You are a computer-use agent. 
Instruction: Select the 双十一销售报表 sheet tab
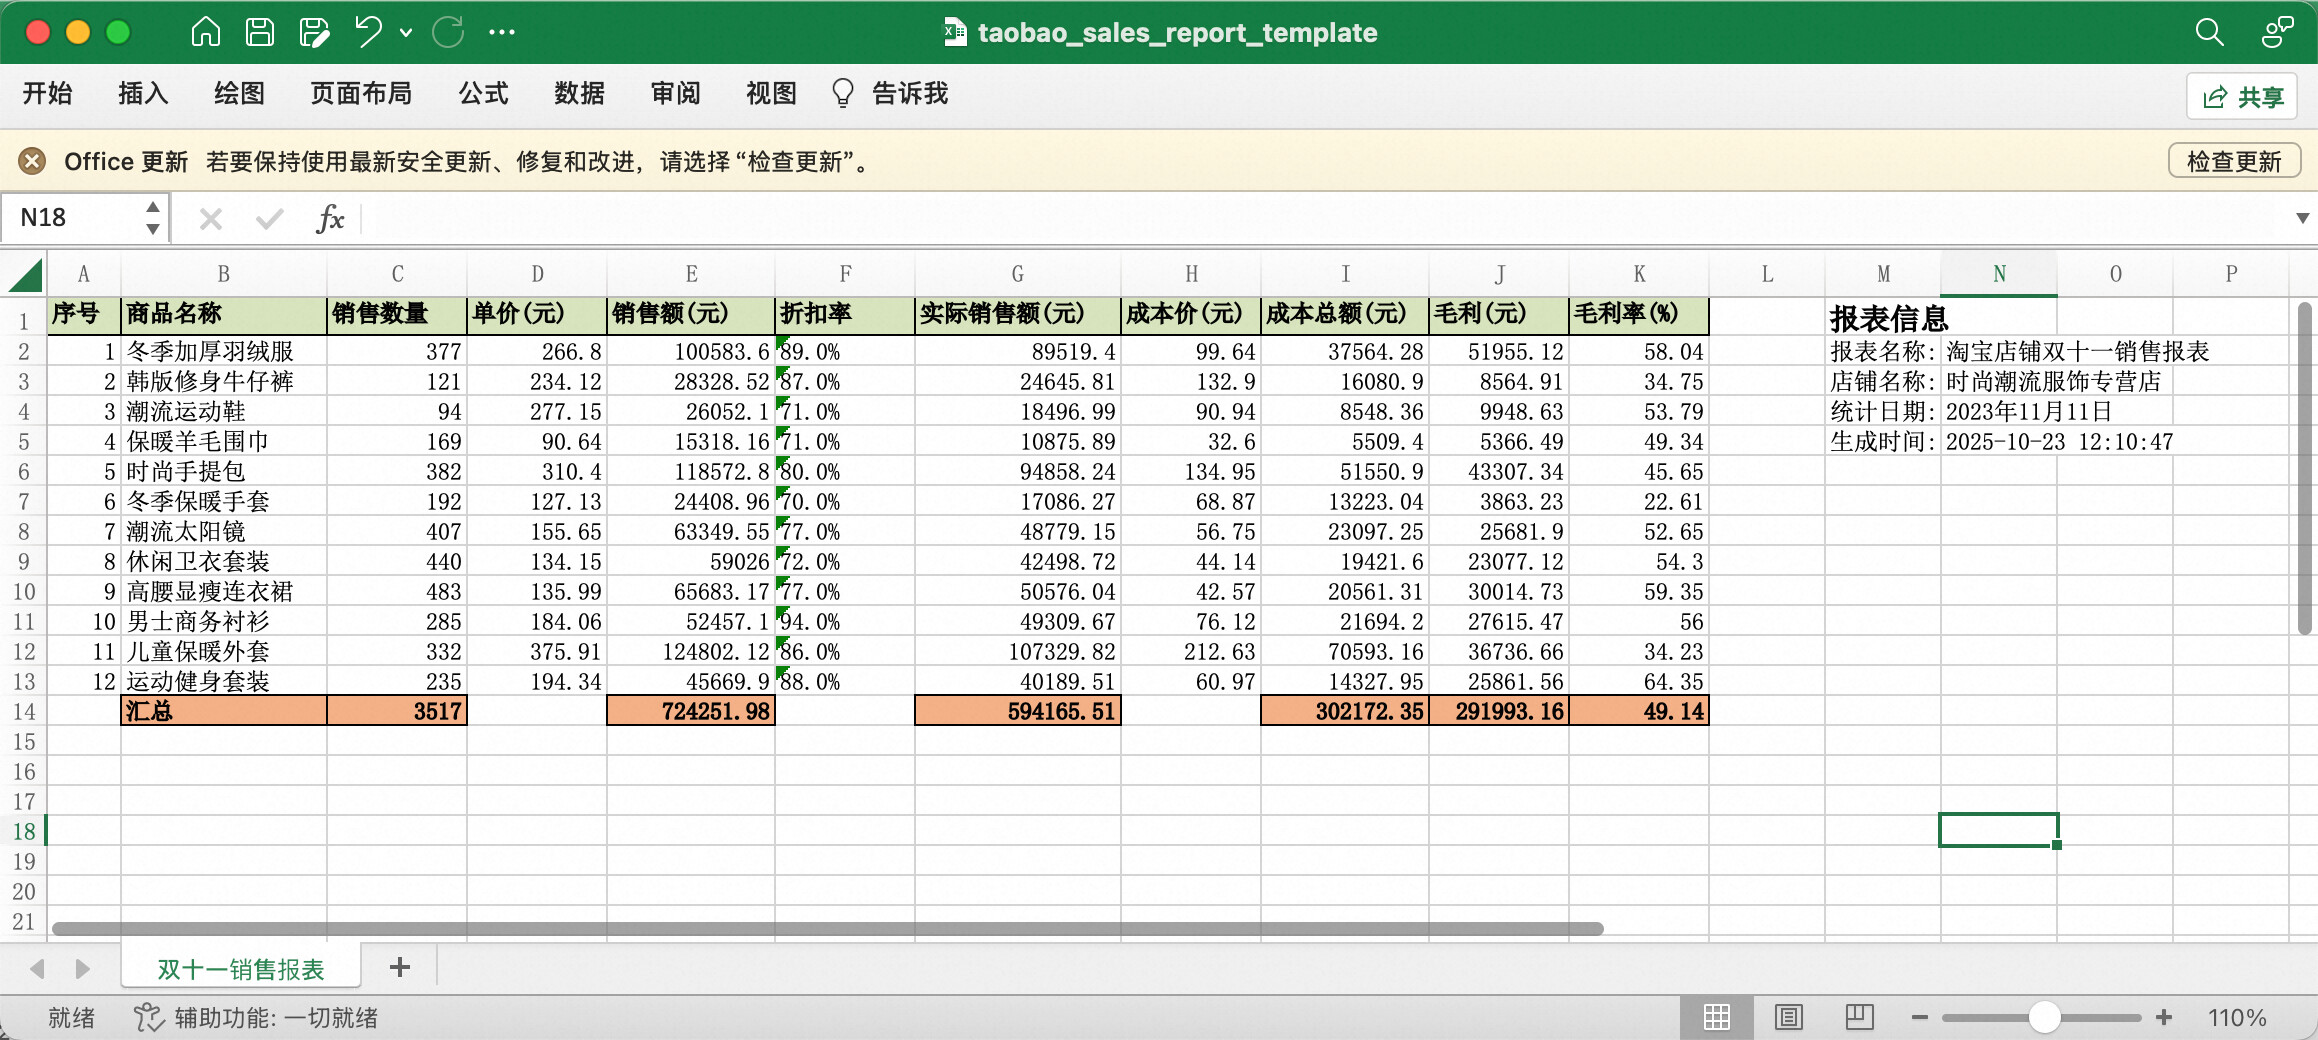[x=240, y=968]
